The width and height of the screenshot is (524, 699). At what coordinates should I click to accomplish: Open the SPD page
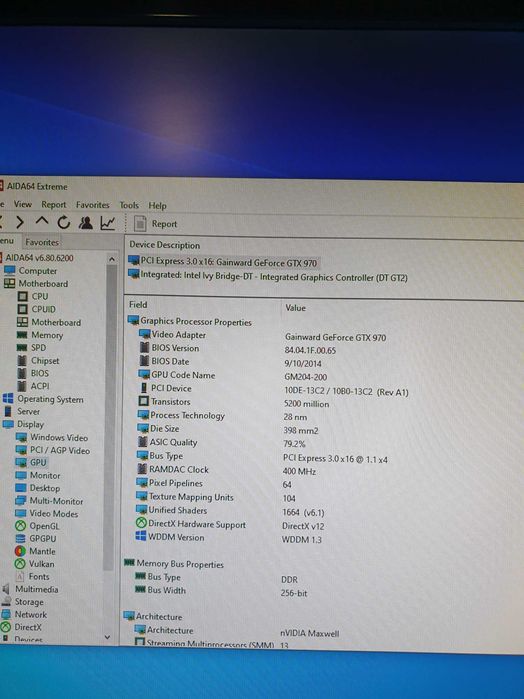coord(31,347)
